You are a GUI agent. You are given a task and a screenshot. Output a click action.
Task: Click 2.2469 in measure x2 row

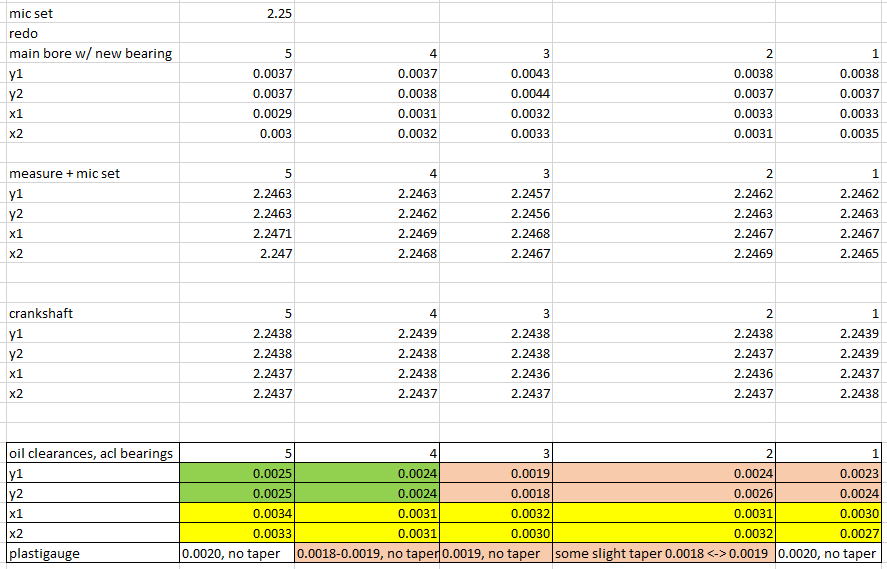pyautogui.click(x=664, y=253)
